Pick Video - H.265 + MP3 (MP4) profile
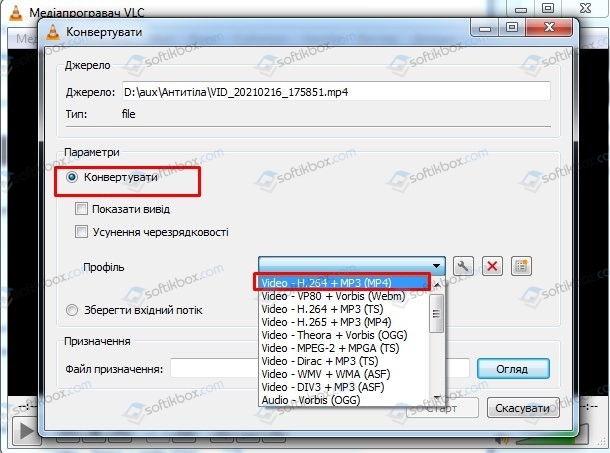 tap(344, 322)
